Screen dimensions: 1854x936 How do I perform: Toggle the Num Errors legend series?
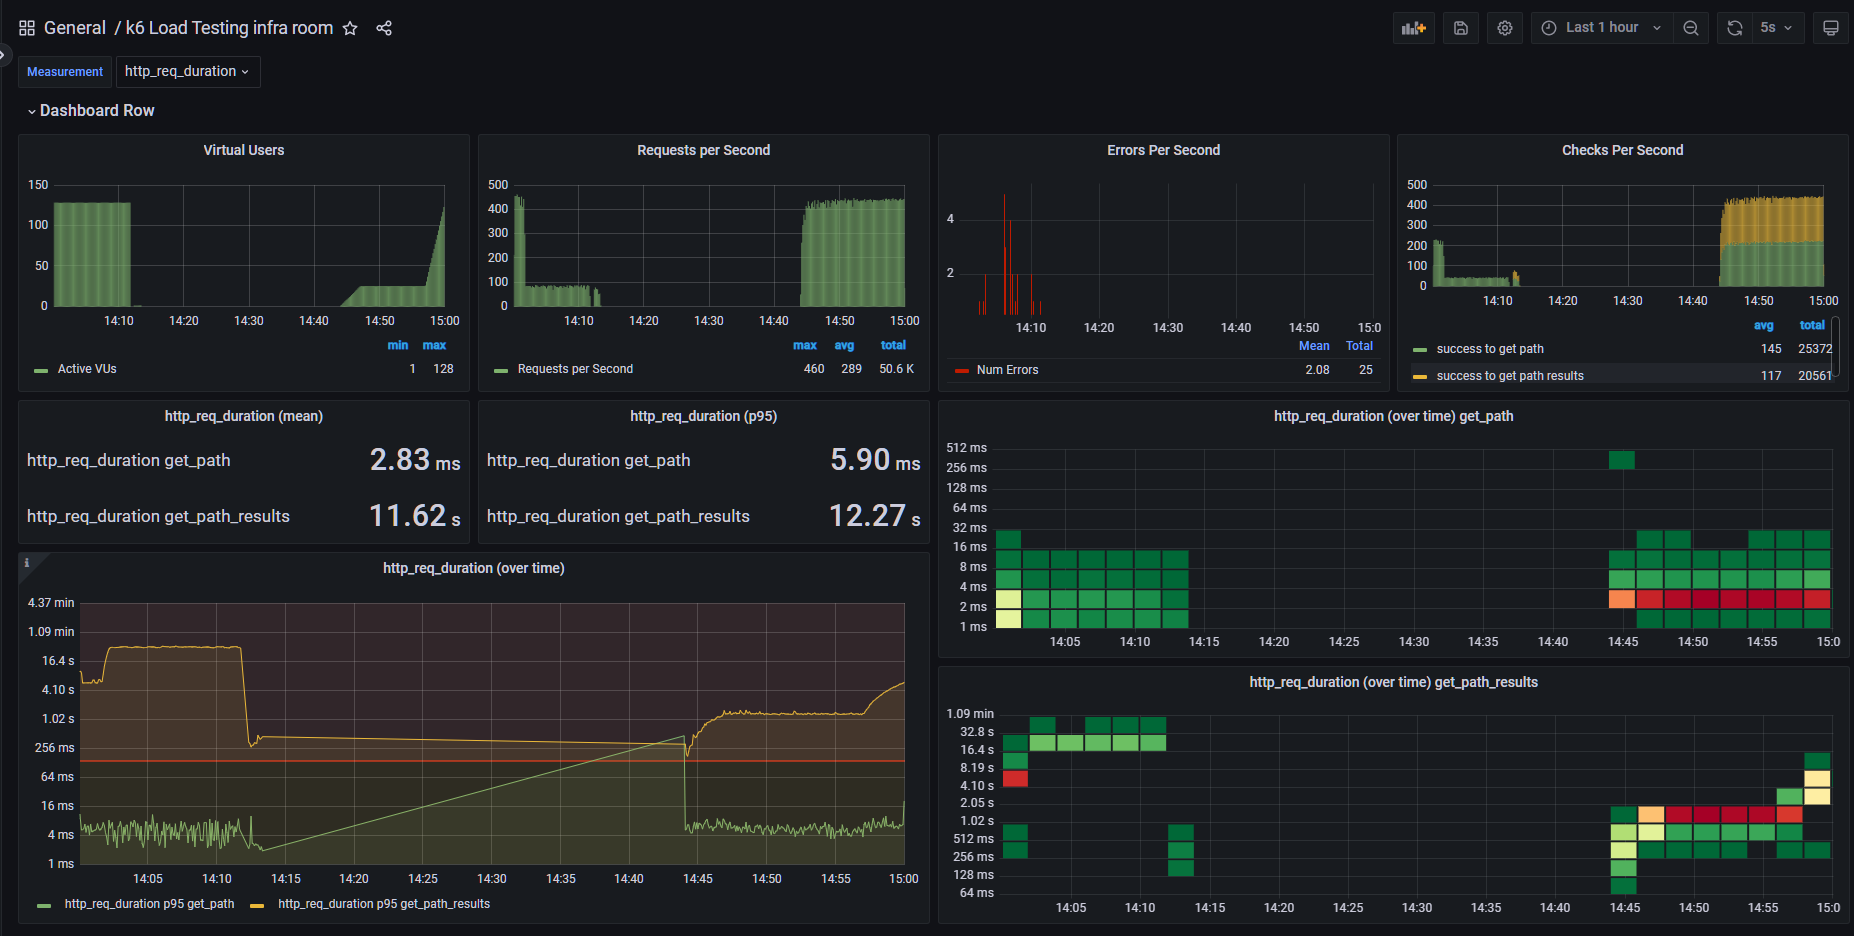pos(1007,370)
